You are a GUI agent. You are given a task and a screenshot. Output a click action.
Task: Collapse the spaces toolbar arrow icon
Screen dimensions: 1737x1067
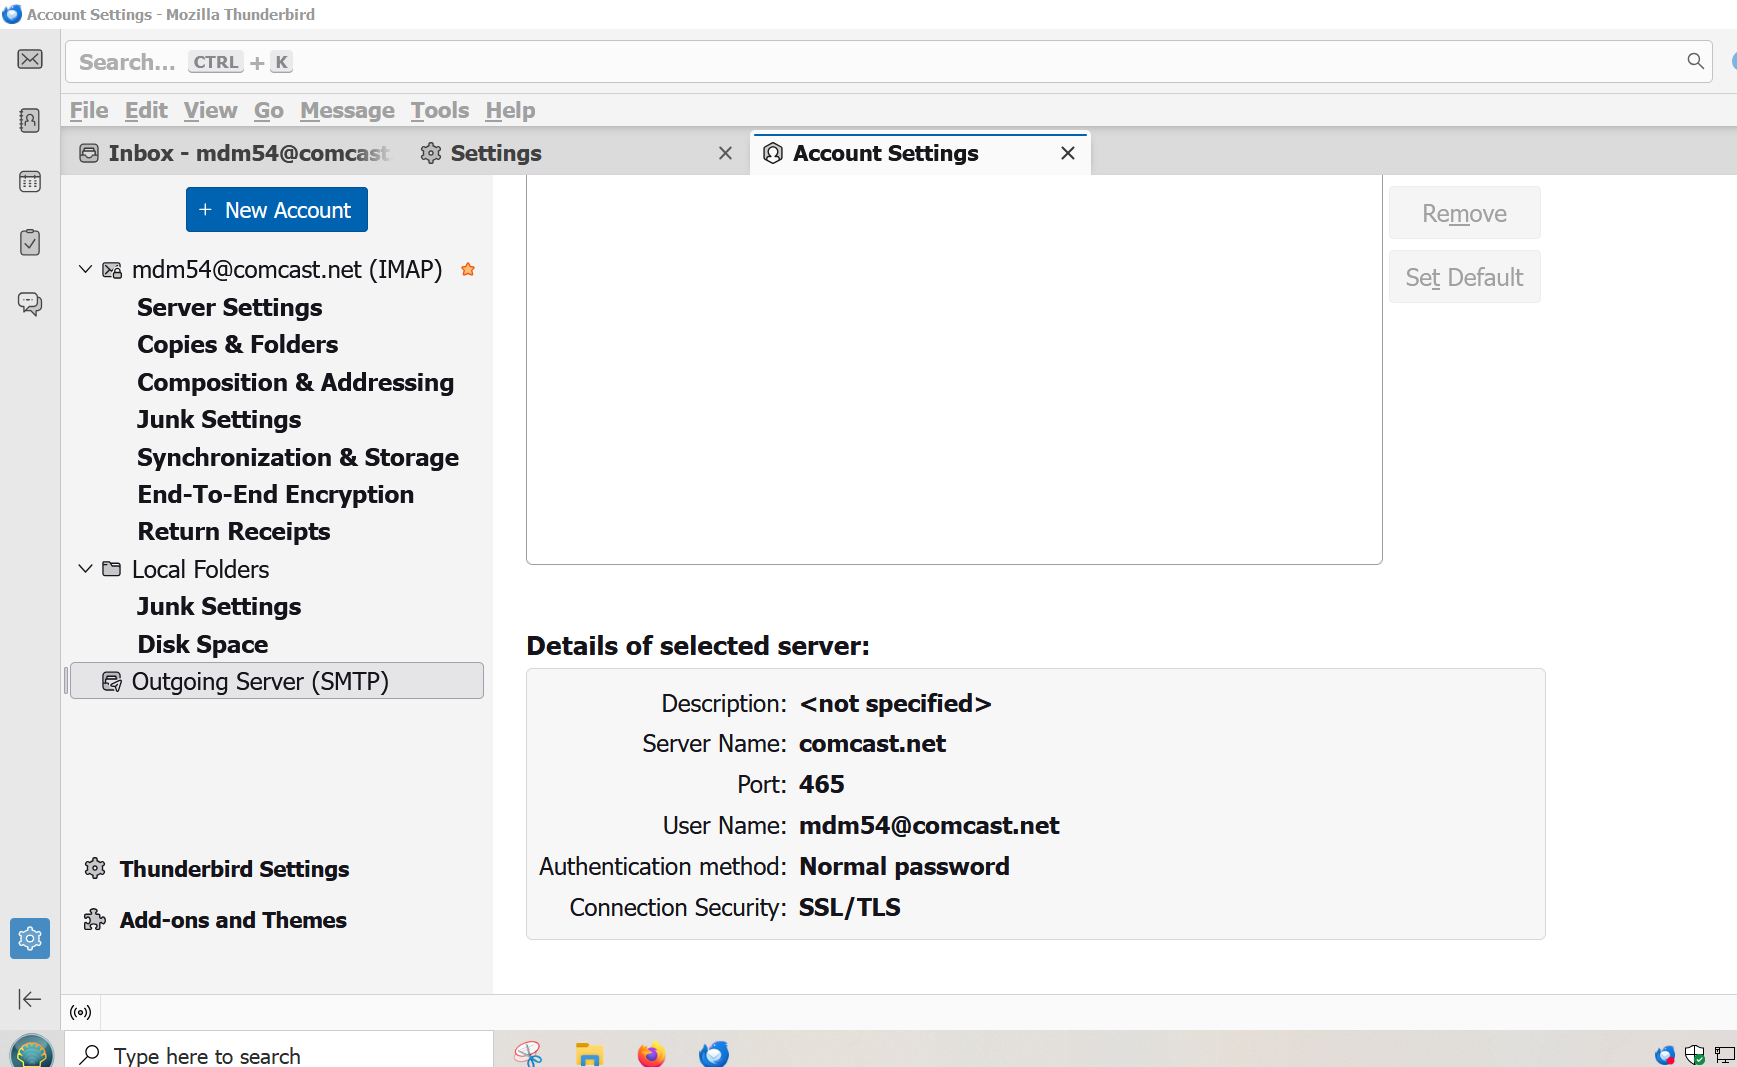(30, 998)
